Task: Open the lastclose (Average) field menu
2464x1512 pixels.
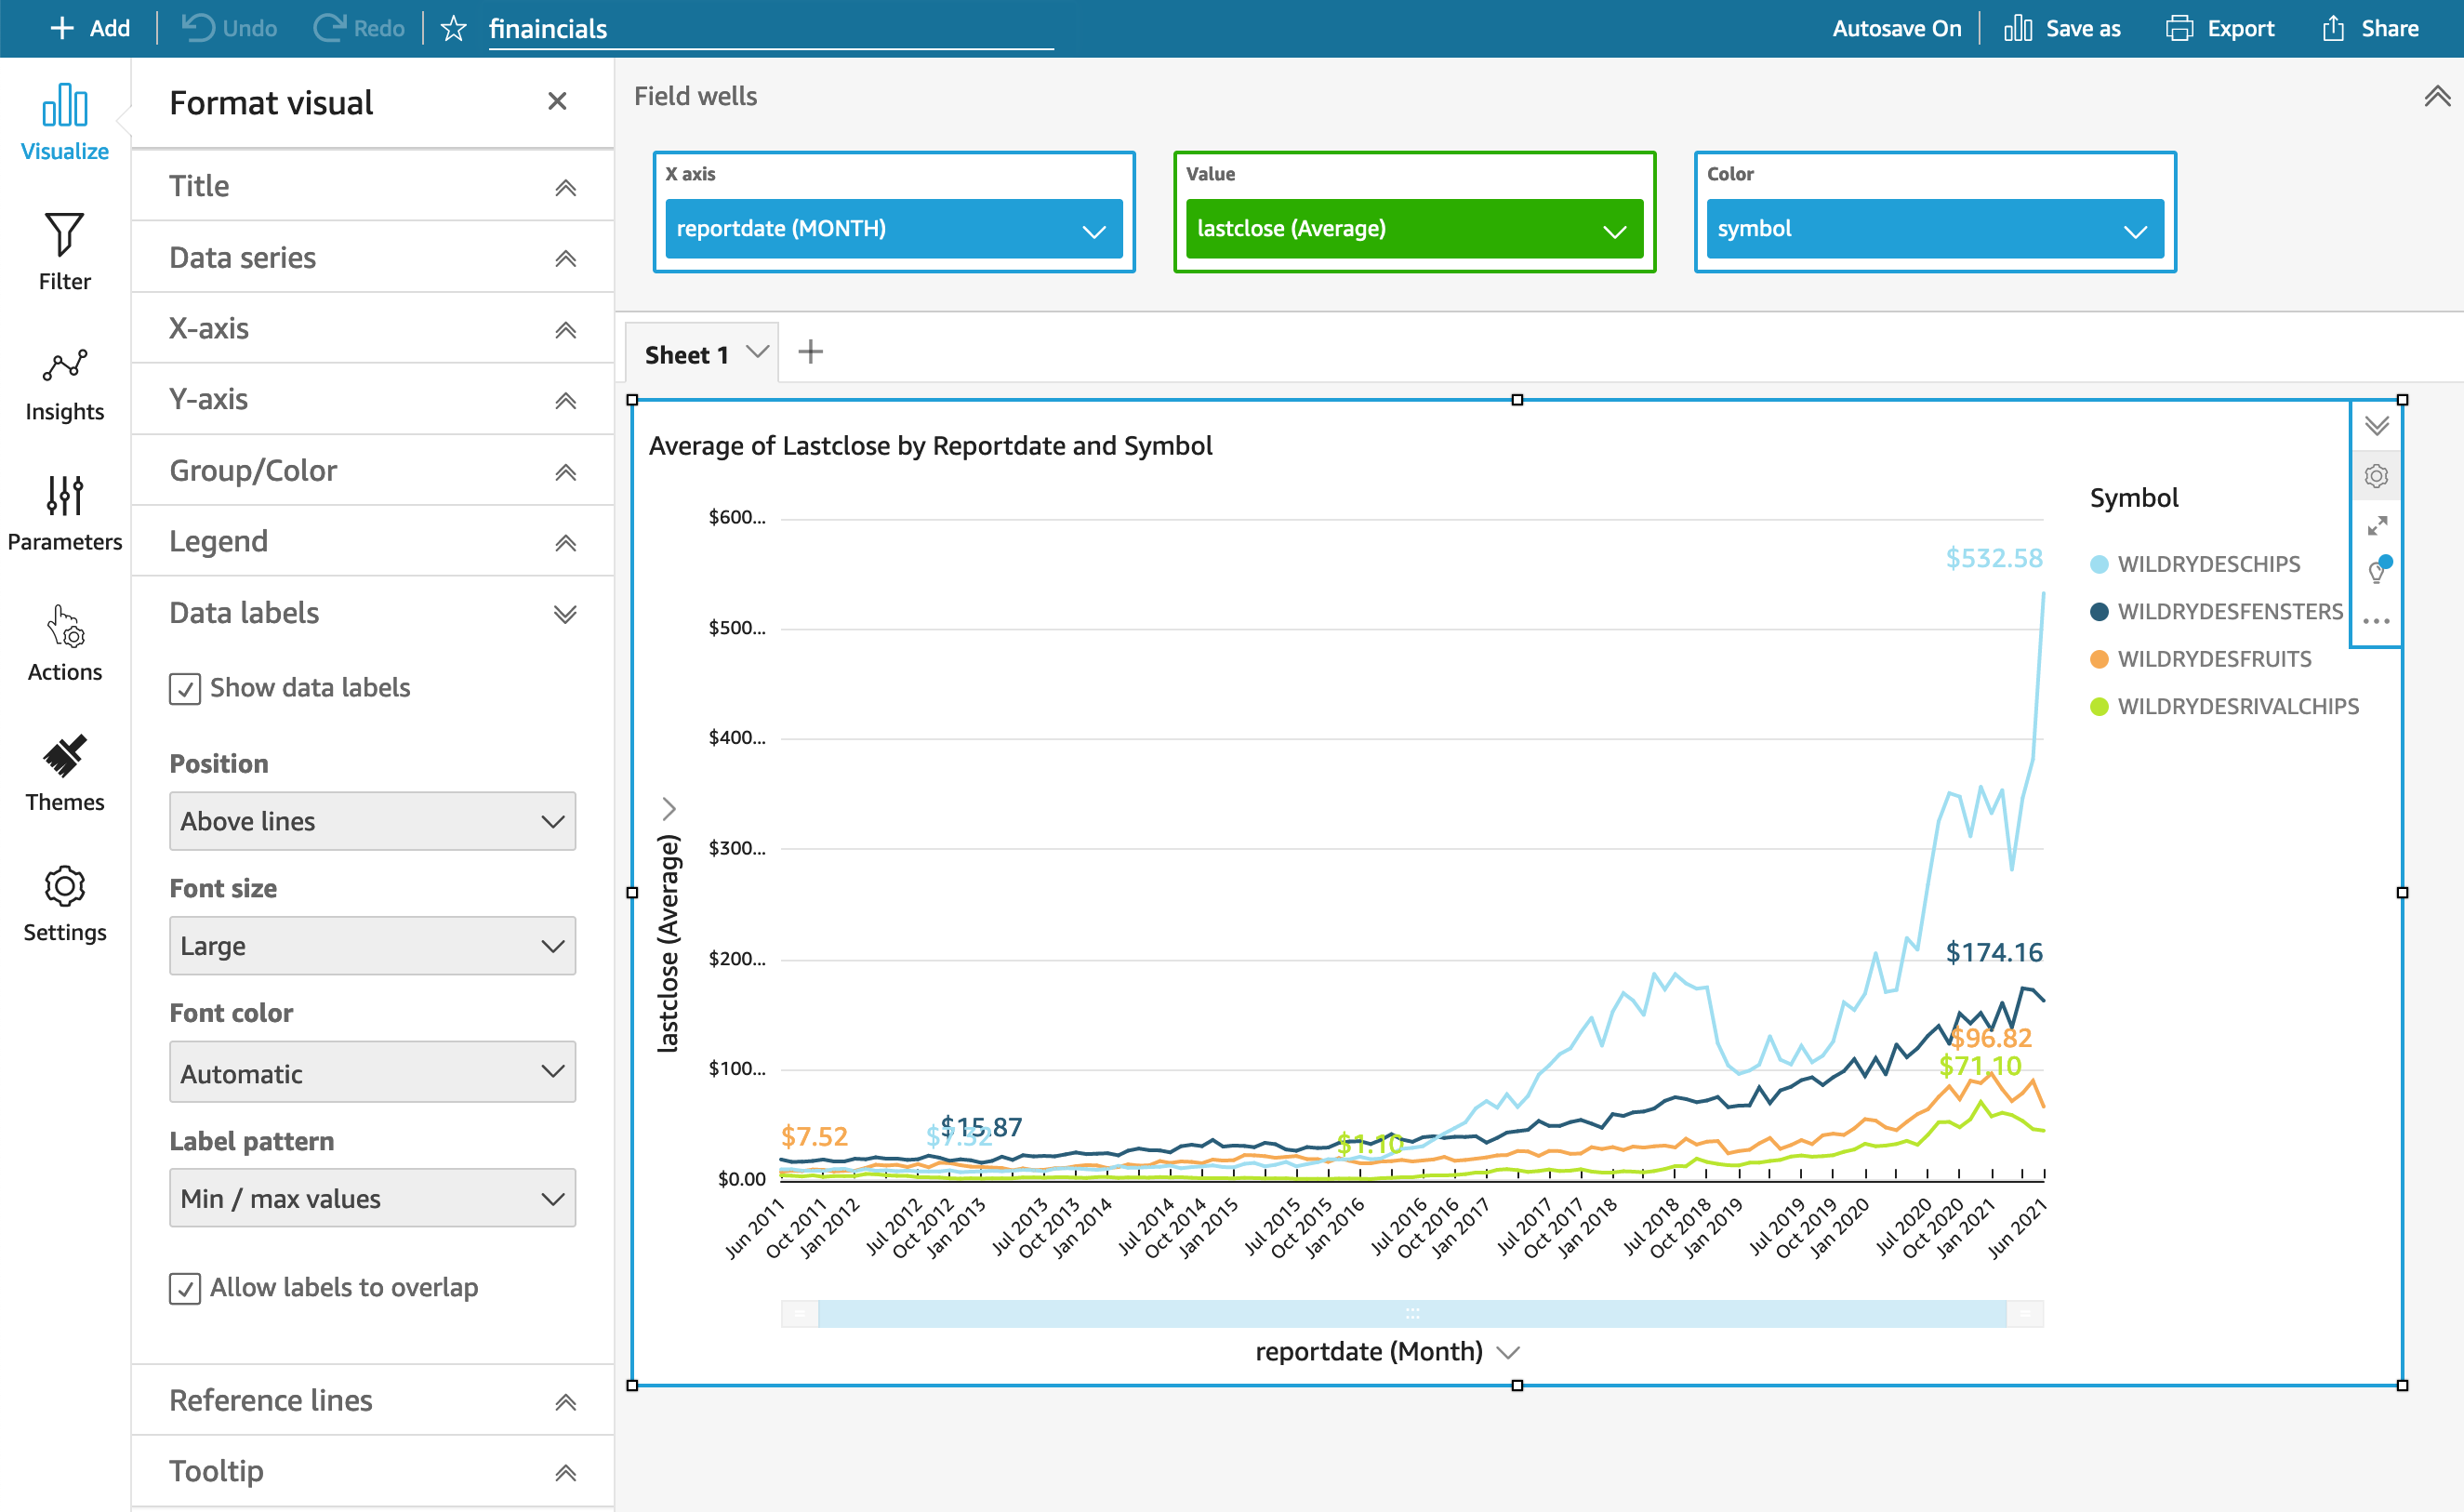Action: point(1413,229)
